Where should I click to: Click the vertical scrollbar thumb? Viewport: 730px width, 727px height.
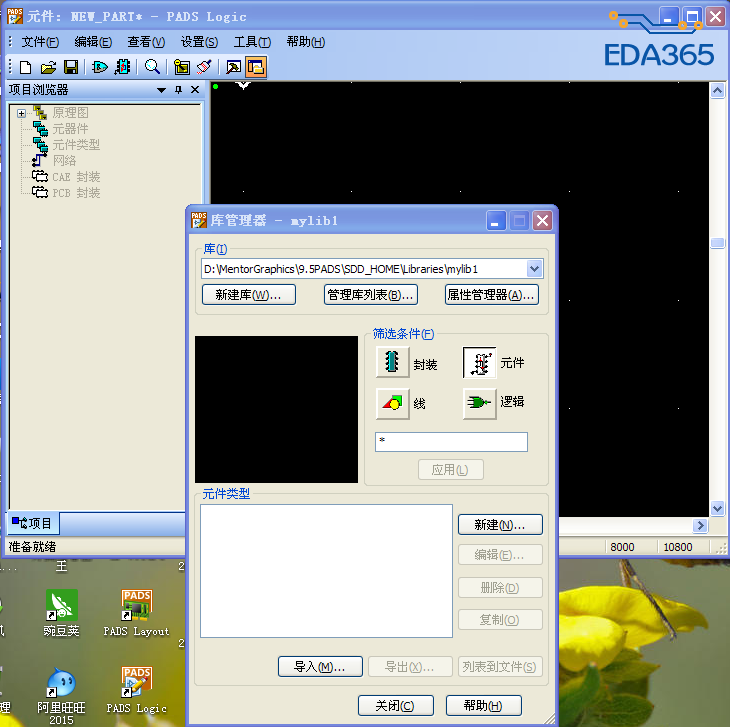pyautogui.click(x=717, y=243)
